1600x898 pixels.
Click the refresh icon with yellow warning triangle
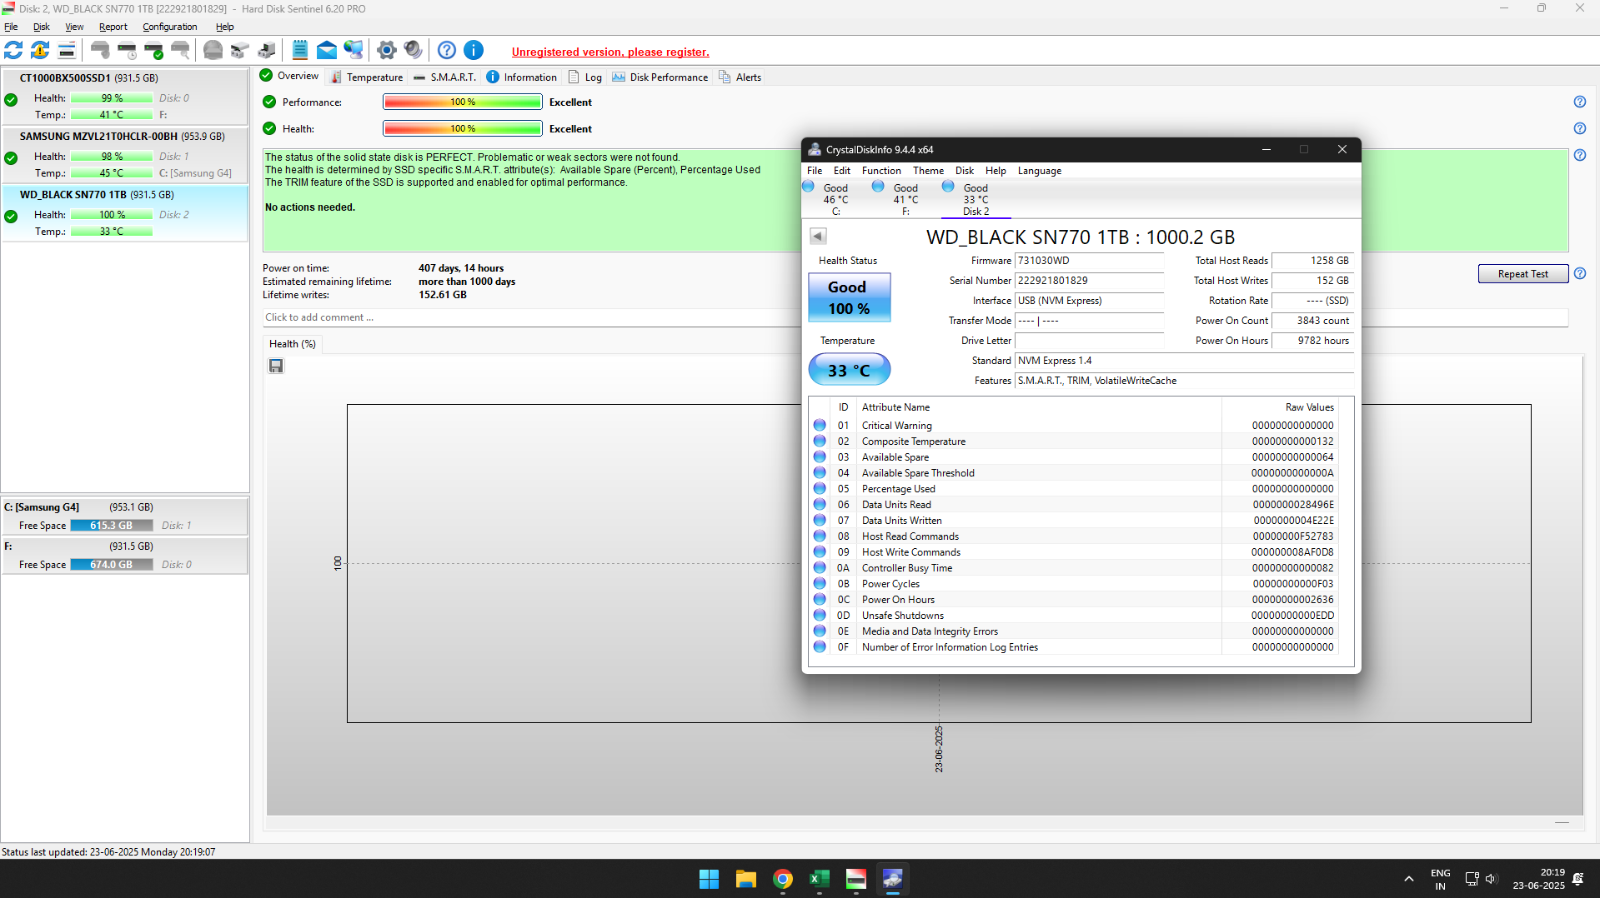tap(40, 50)
